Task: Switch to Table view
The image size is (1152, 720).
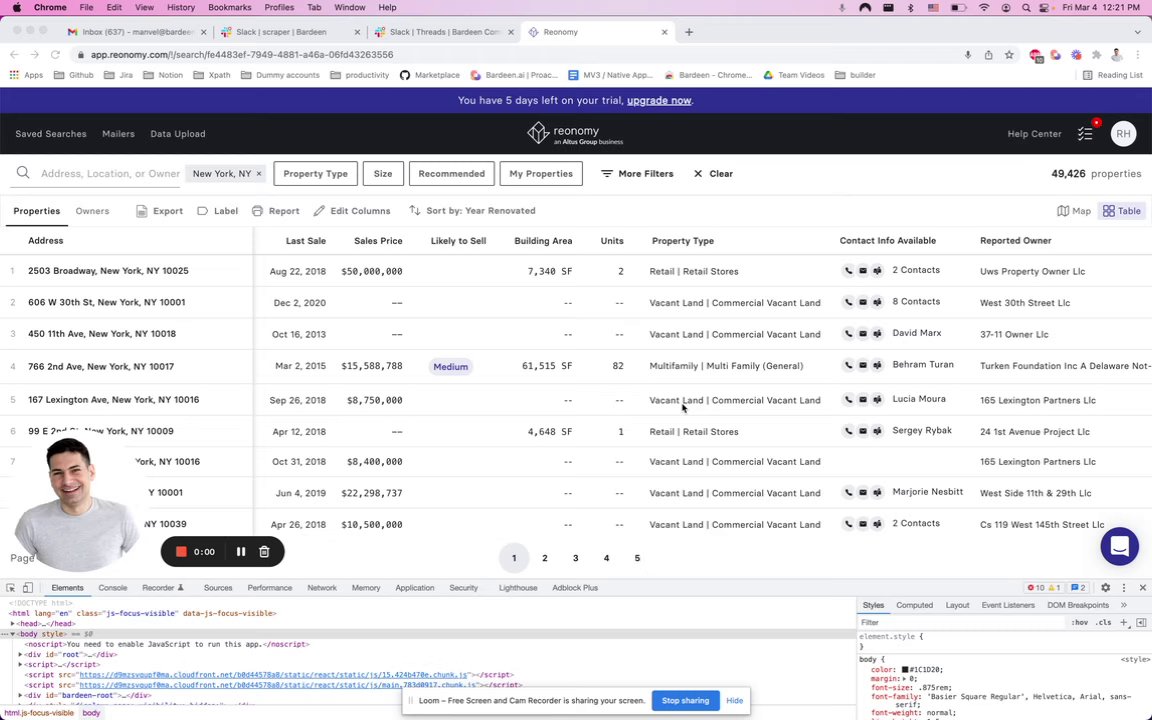Action: coord(1122,211)
